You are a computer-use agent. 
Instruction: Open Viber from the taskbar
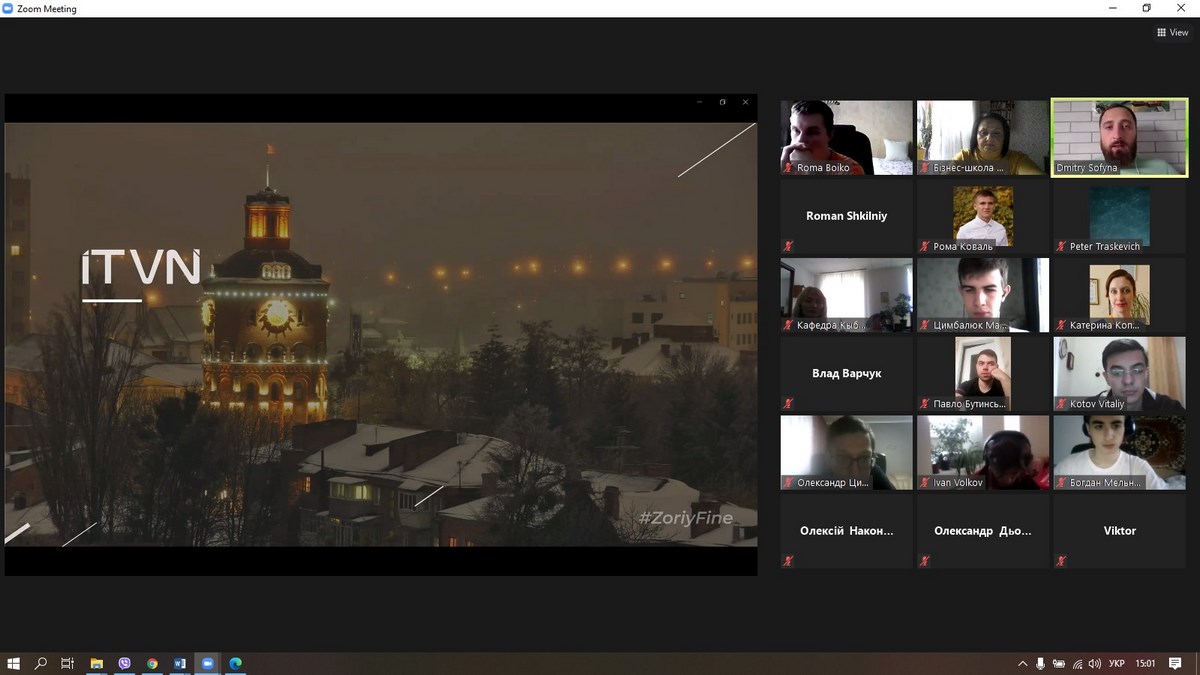coord(124,663)
